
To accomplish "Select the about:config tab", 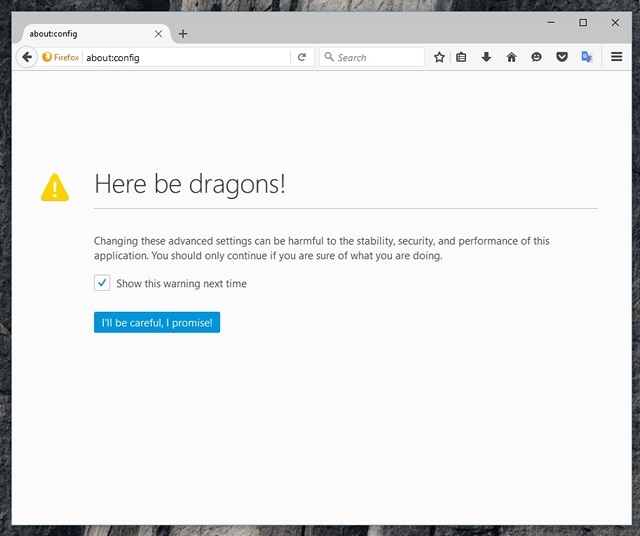I will [94, 34].
